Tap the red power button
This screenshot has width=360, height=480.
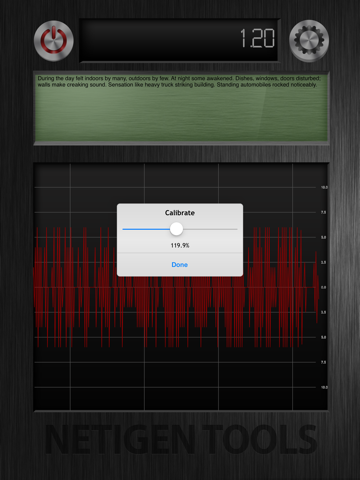pyautogui.click(x=54, y=41)
